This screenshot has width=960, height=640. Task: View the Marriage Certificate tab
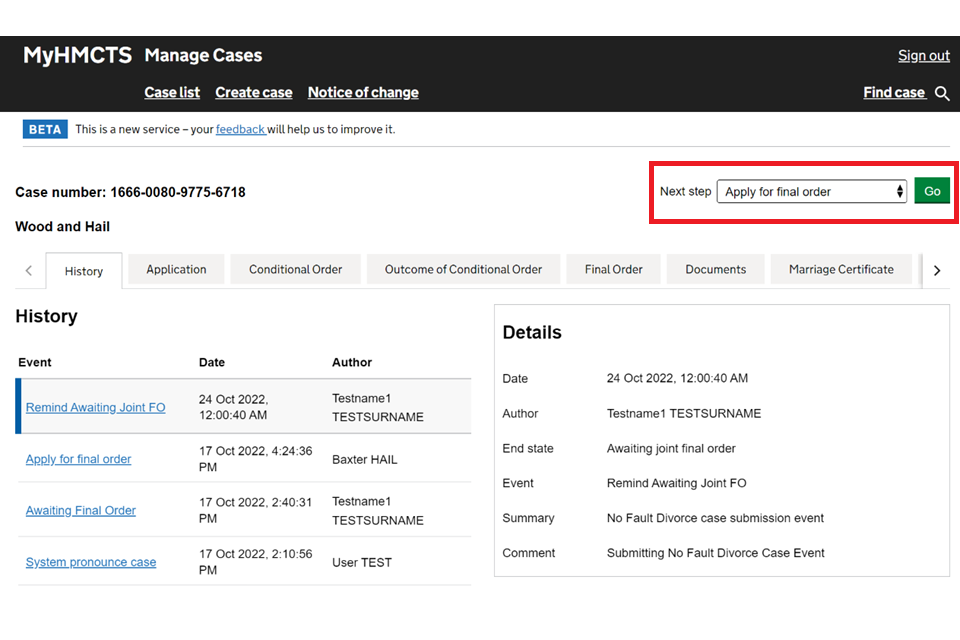click(x=841, y=269)
